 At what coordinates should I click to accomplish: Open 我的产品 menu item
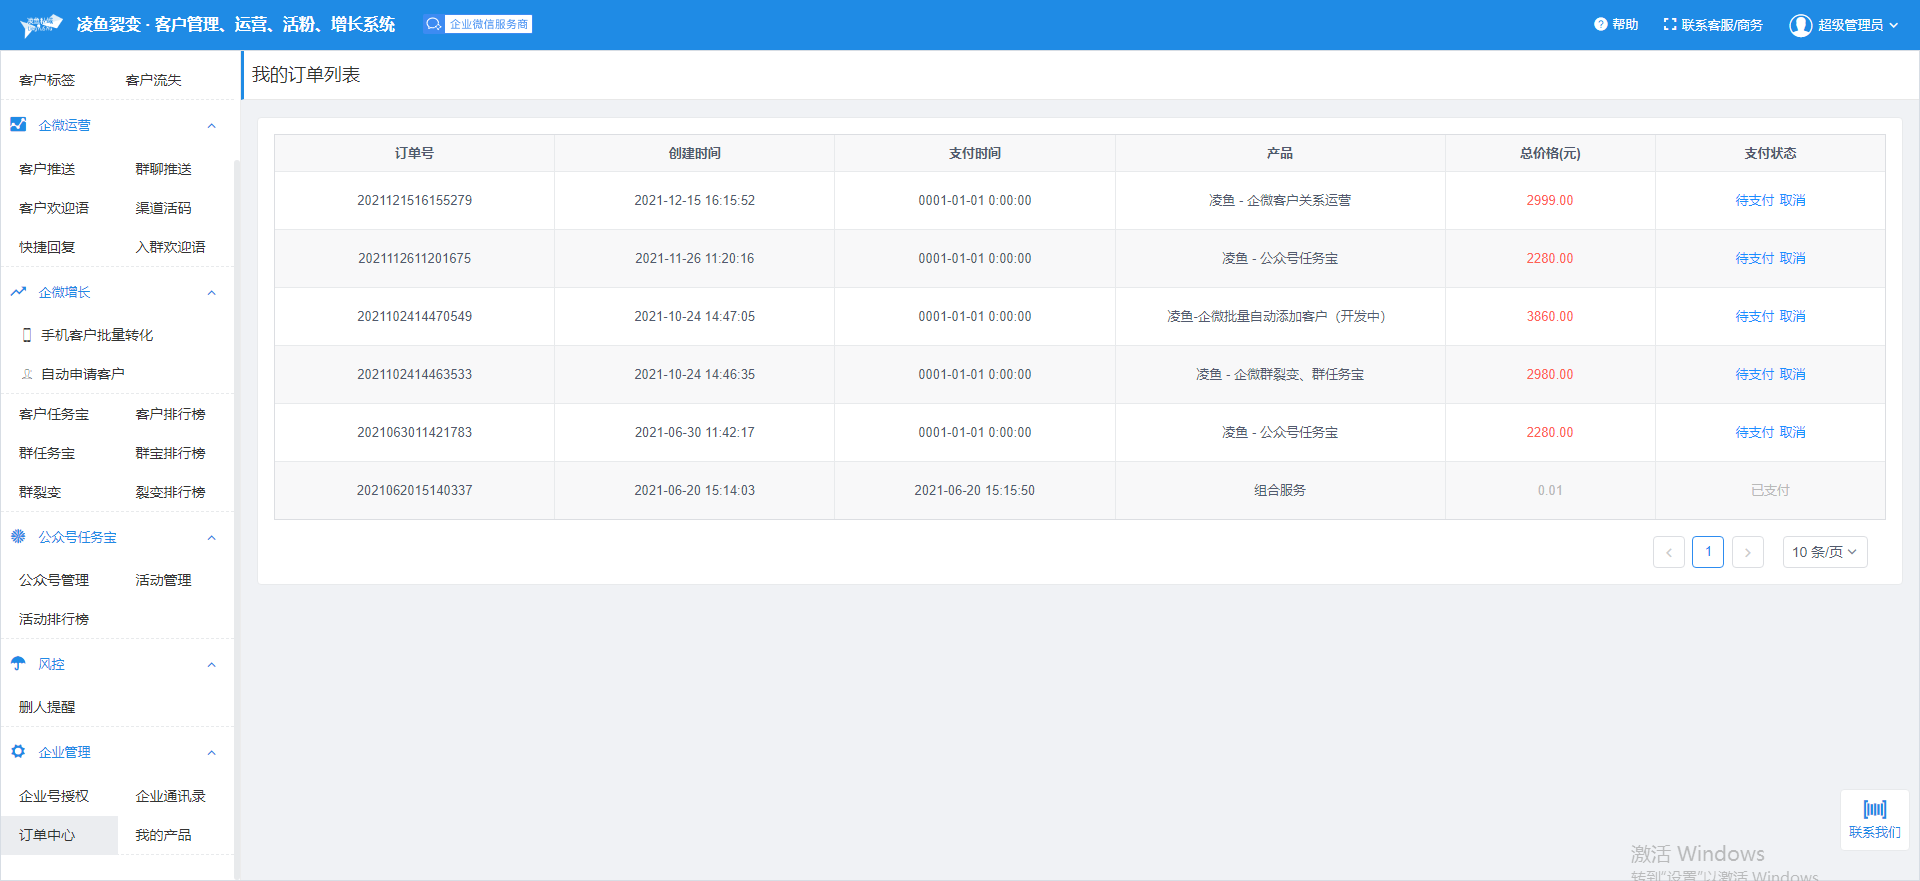163,835
